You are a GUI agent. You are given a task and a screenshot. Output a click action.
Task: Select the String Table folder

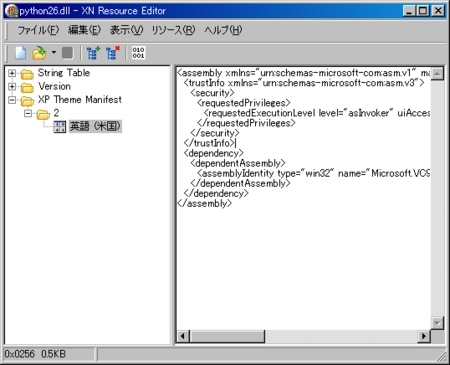(x=64, y=73)
